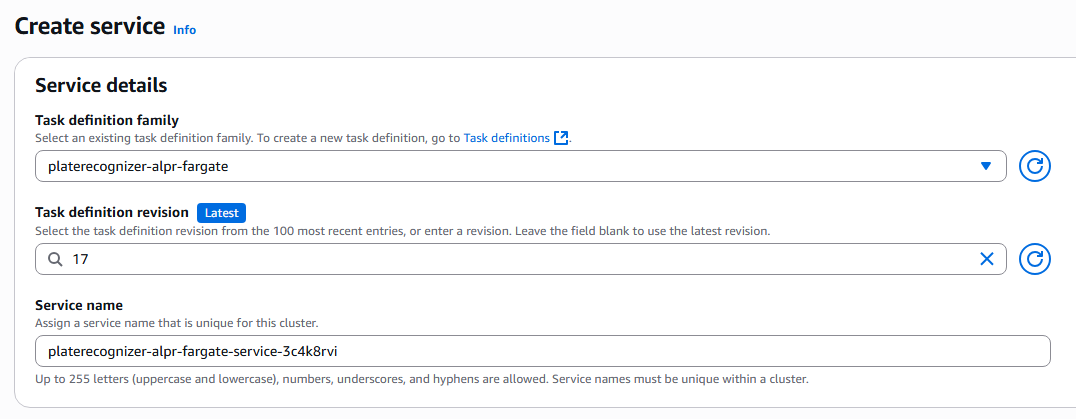The height and width of the screenshot is (419, 1076).
Task: Open the Info link beside Create service
Action: pyautogui.click(x=184, y=30)
